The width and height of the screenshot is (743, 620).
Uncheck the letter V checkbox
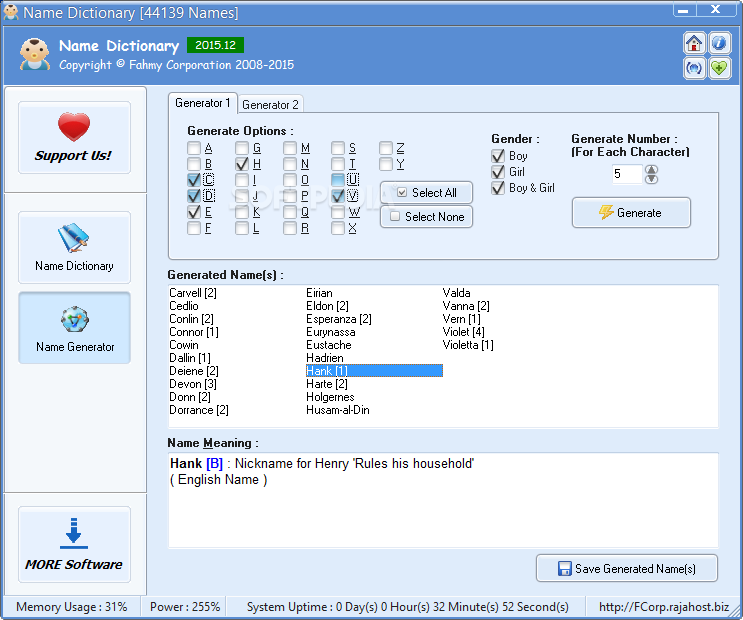338,196
